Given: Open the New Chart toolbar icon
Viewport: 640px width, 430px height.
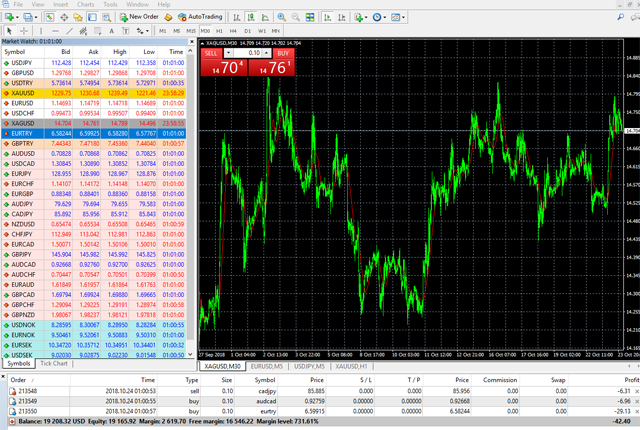Looking at the screenshot, I should (9, 17).
